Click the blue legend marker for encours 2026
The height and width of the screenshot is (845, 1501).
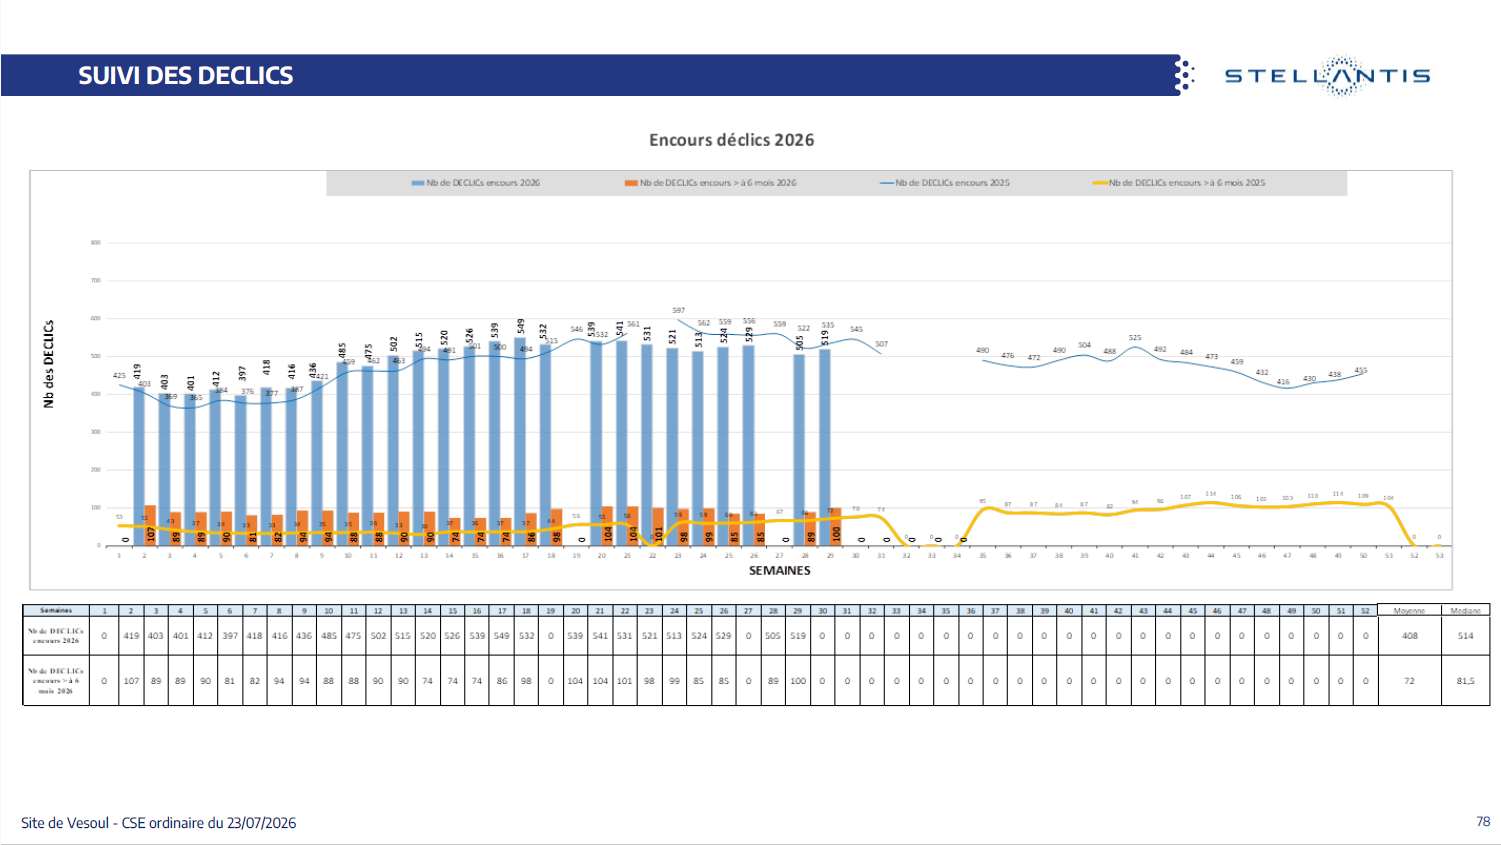(418, 183)
